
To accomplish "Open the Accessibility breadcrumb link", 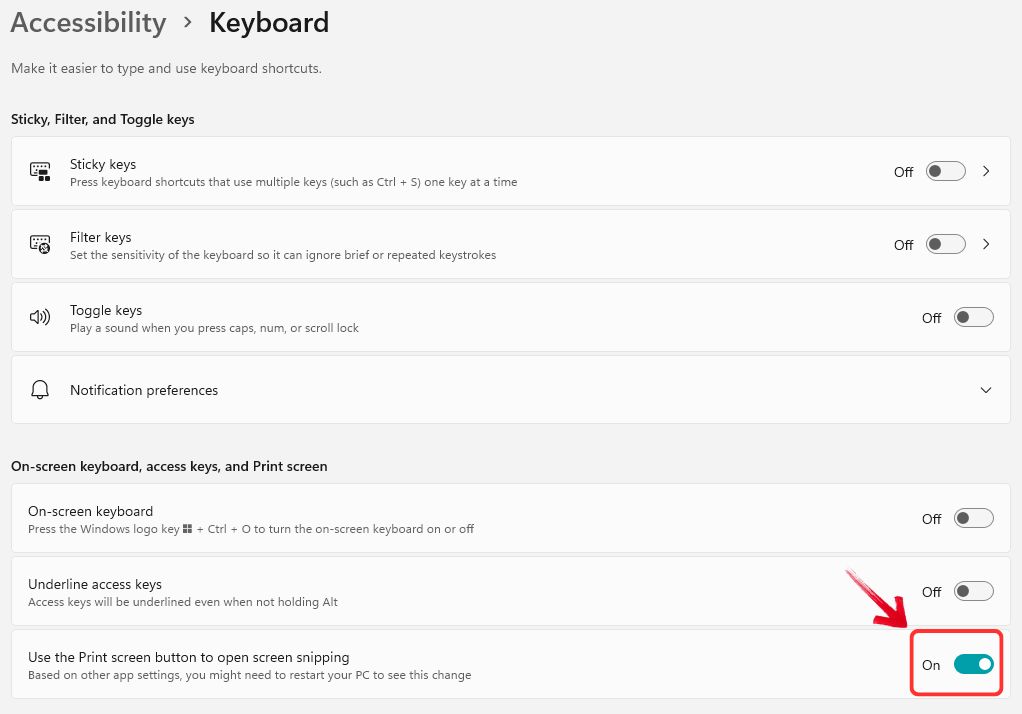I will tap(87, 22).
